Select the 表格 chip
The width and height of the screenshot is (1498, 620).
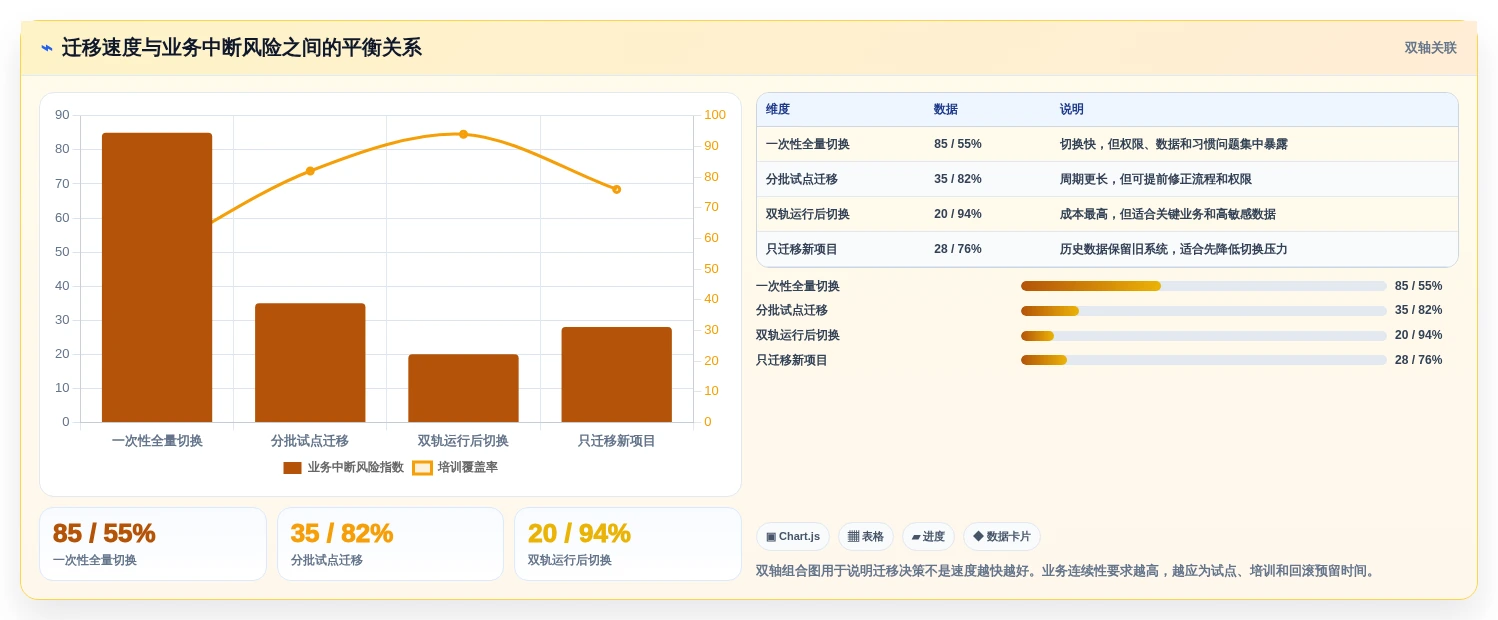pyautogui.click(x=866, y=536)
